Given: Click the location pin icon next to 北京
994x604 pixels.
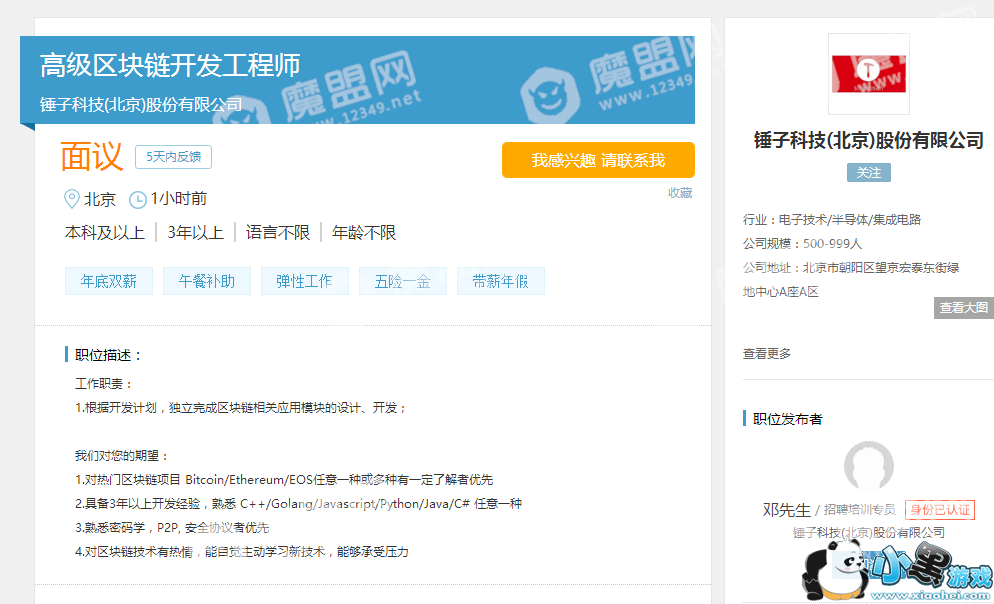Looking at the screenshot, I should click(72, 199).
